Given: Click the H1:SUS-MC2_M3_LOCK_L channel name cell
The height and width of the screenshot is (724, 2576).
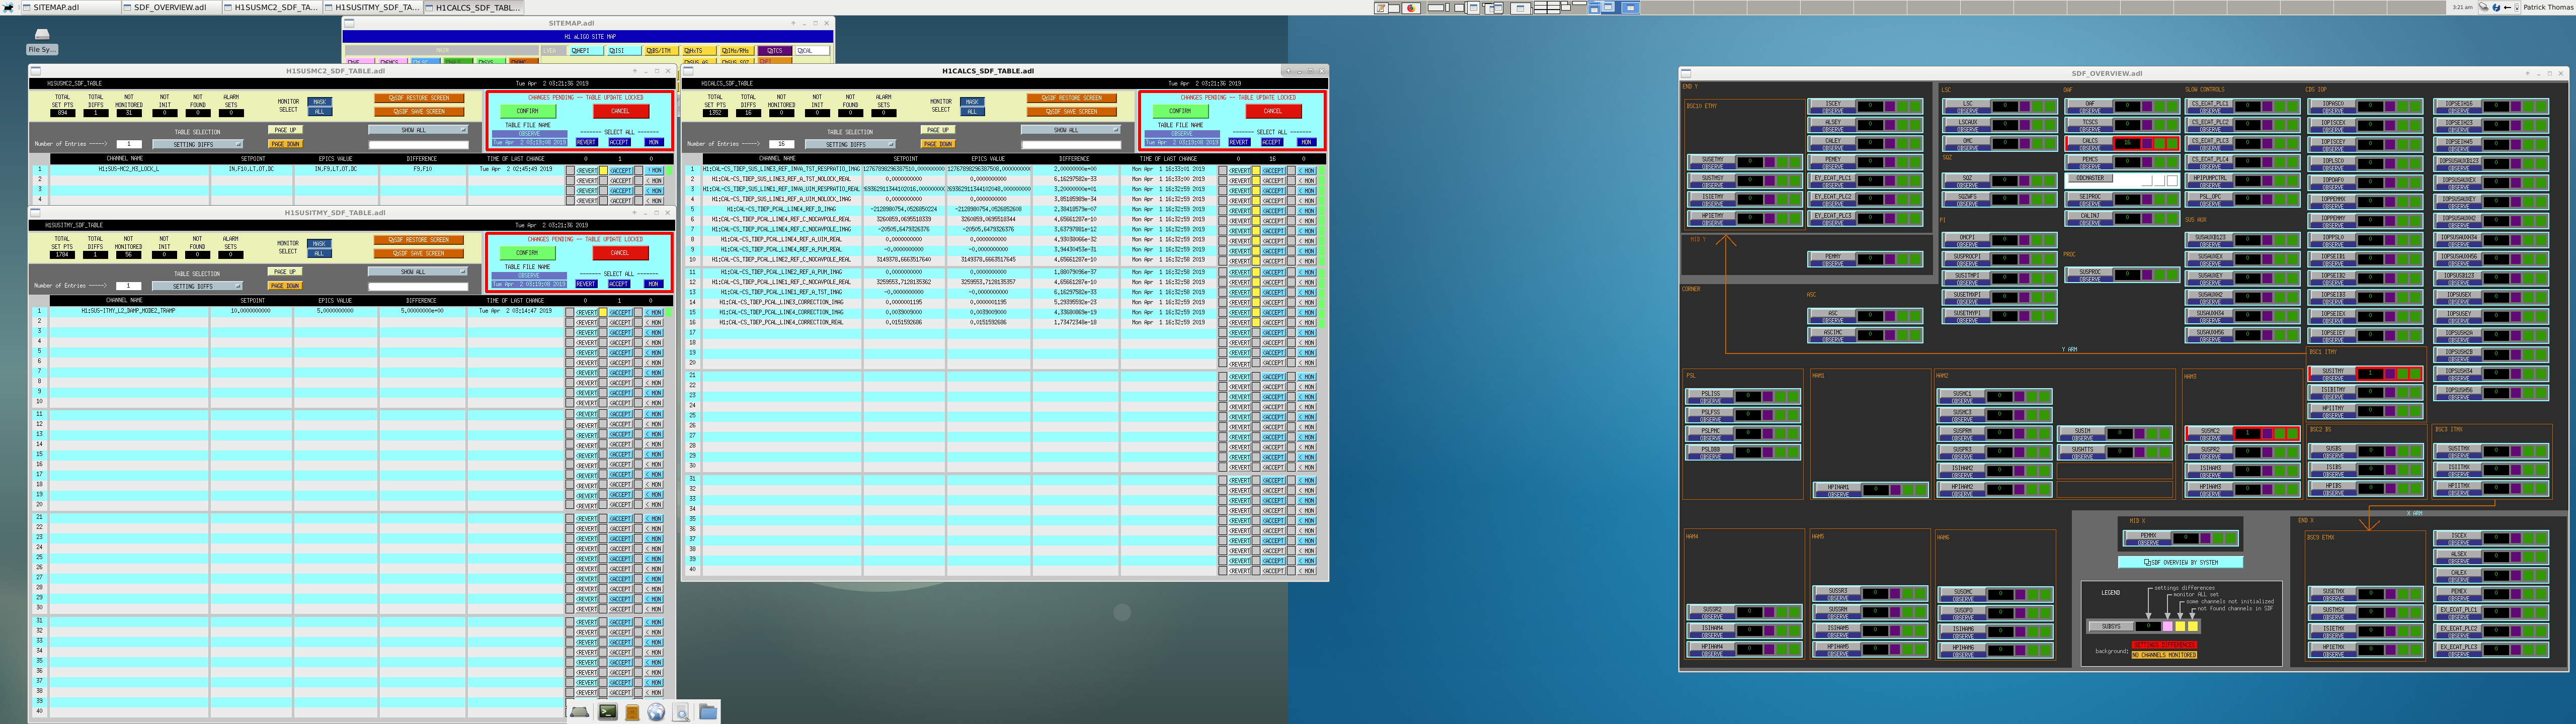Looking at the screenshot, I should [x=129, y=169].
